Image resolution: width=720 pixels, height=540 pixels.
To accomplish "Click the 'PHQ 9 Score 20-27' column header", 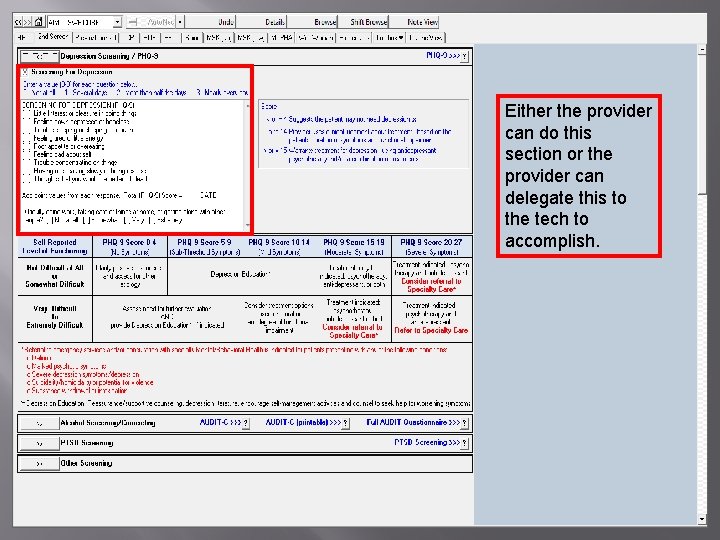I will pyautogui.click(x=431, y=247).
